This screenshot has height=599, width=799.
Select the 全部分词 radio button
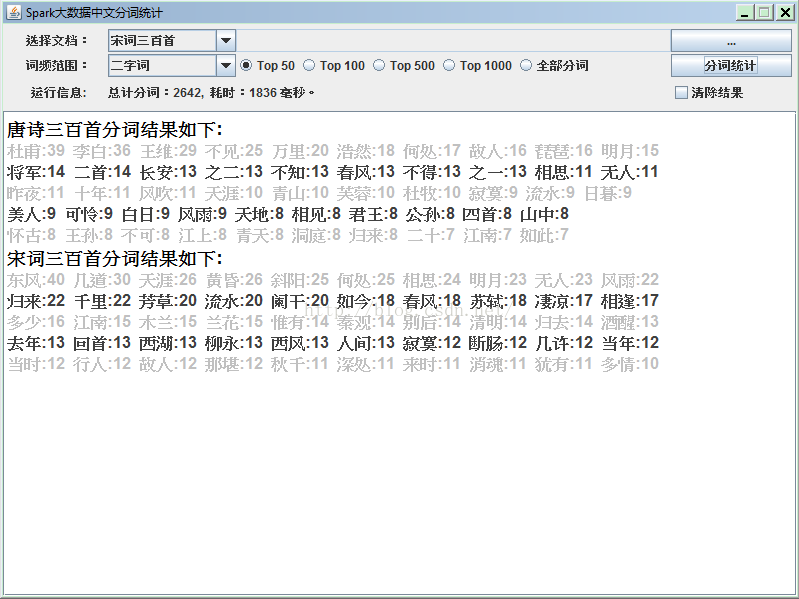pos(526,65)
